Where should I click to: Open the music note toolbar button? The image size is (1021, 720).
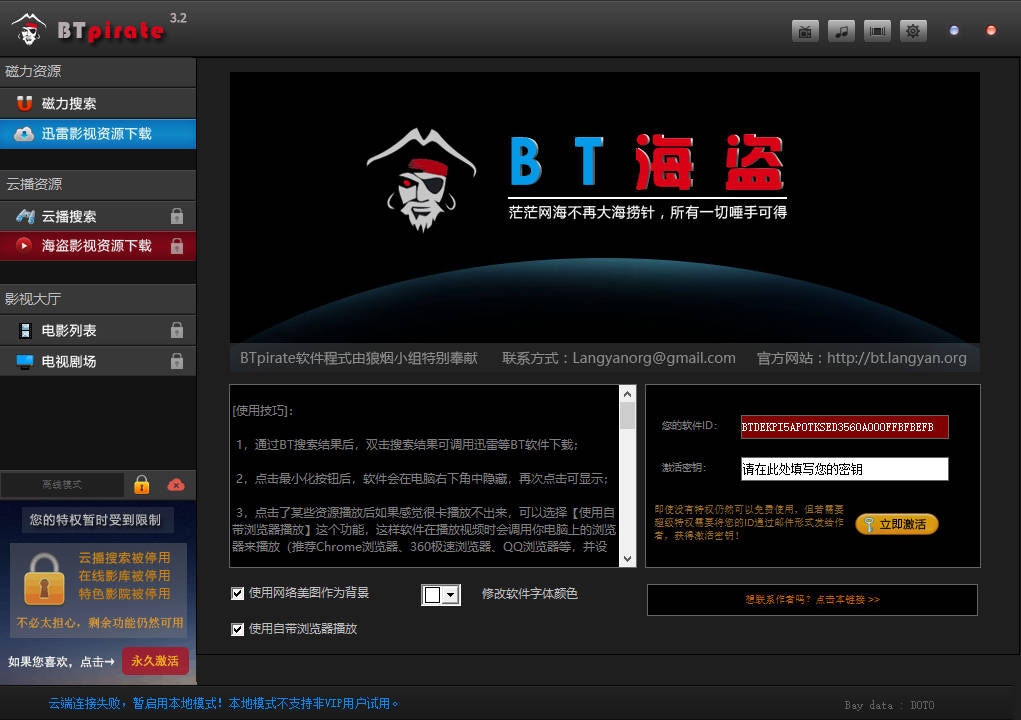coord(841,31)
